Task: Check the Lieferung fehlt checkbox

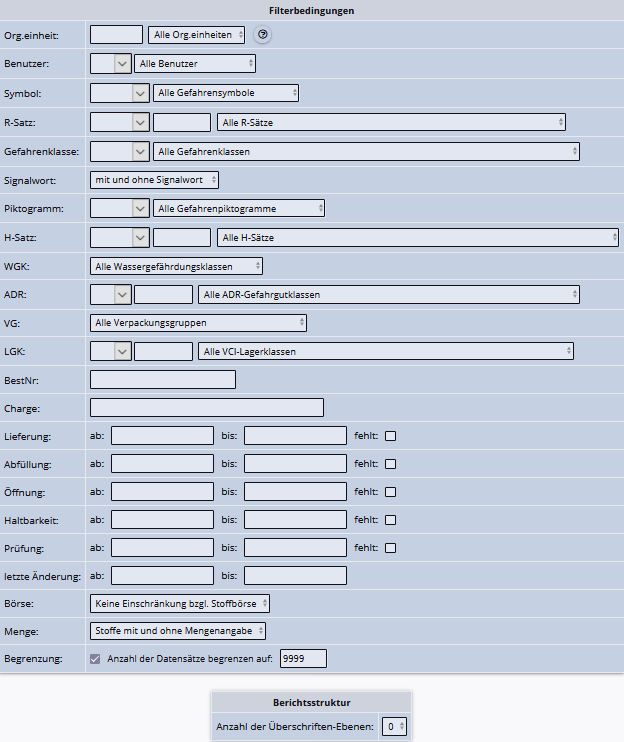Action: (x=390, y=436)
